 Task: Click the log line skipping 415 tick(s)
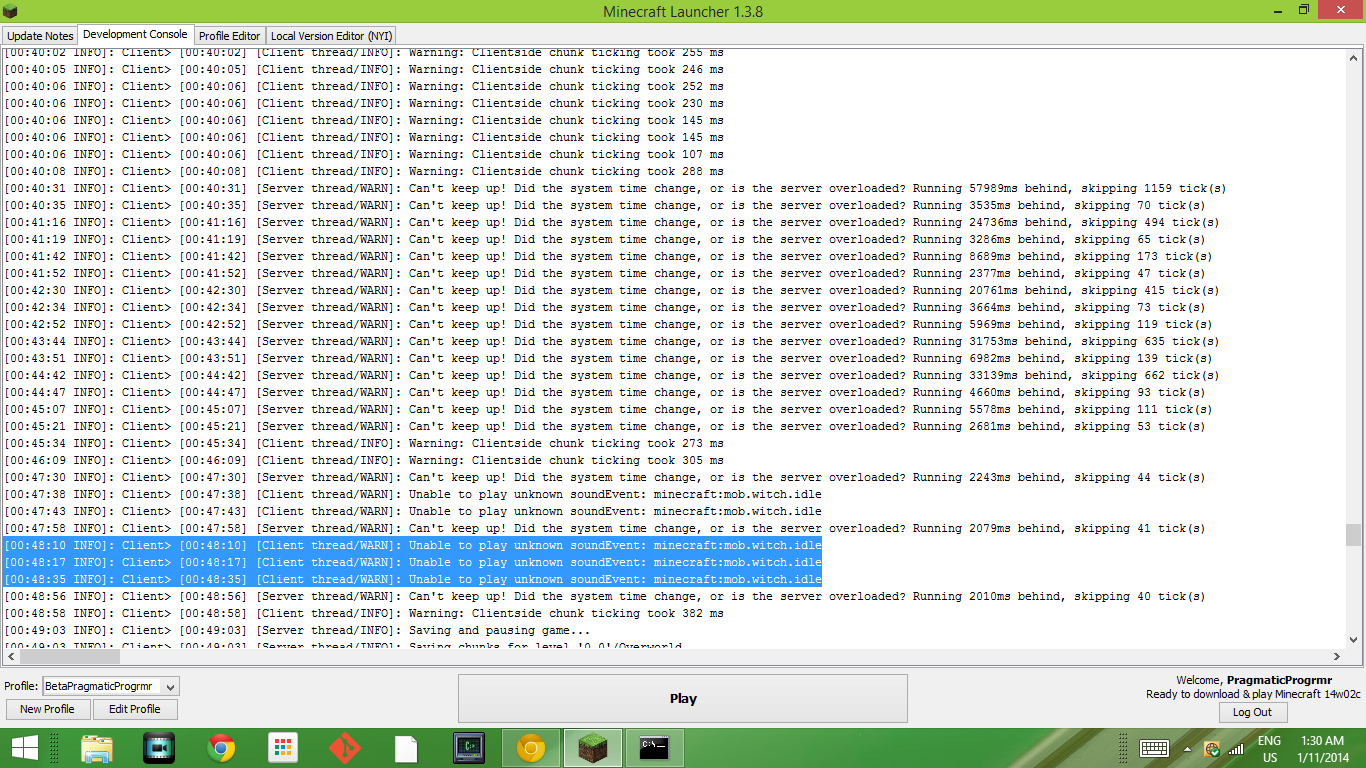[x=612, y=290]
